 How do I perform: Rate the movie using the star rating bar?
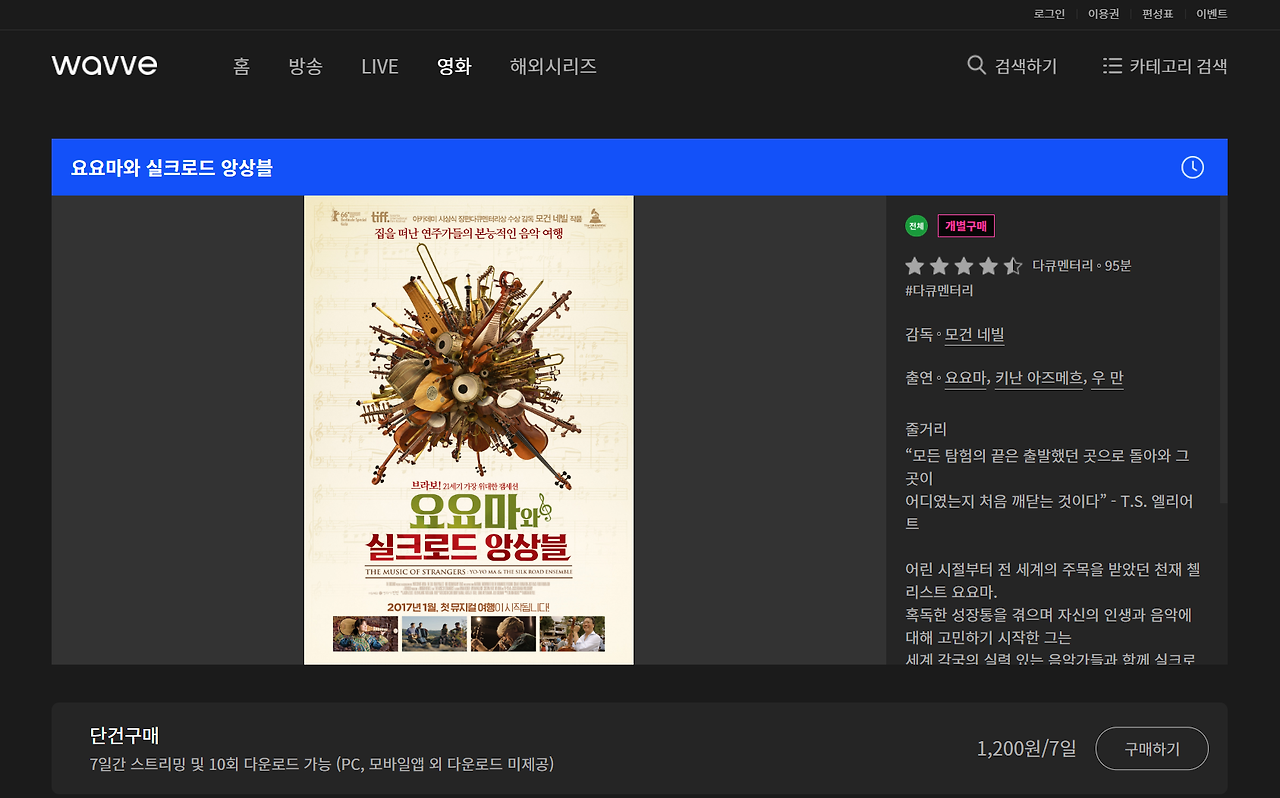pyautogui.click(x=964, y=265)
